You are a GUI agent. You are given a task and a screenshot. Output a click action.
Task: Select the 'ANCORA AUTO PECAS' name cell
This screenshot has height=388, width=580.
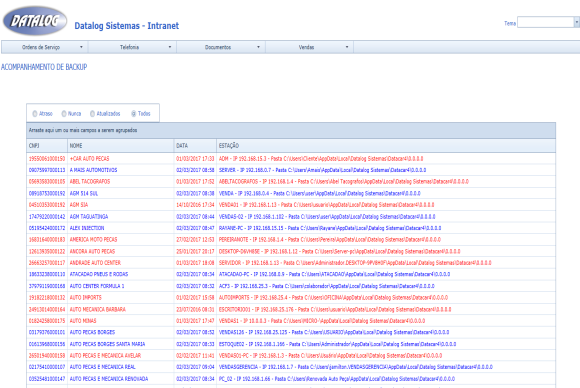click(x=121, y=252)
